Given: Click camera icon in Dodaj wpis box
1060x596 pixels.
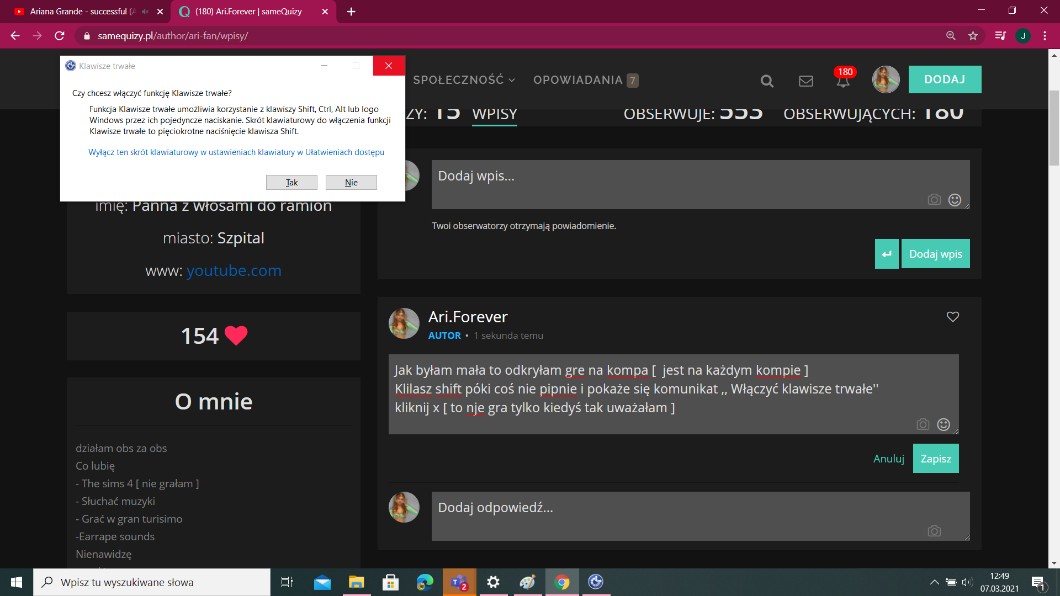Looking at the screenshot, I should [x=934, y=200].
